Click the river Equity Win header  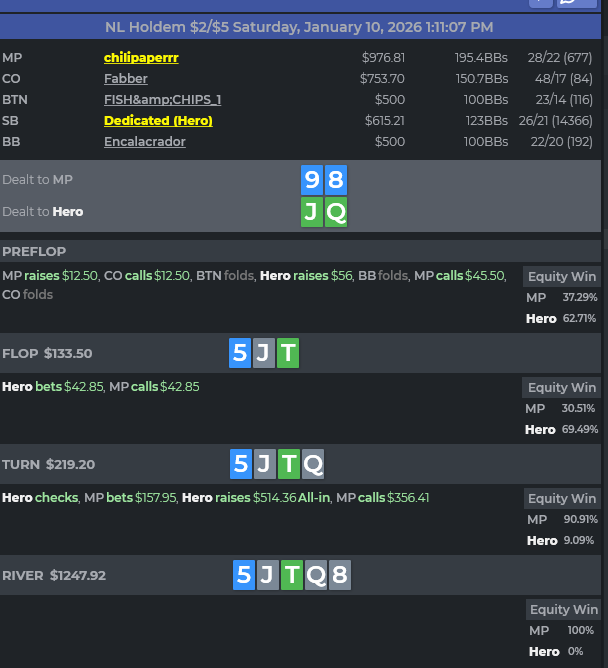click(x=564, y=610)
